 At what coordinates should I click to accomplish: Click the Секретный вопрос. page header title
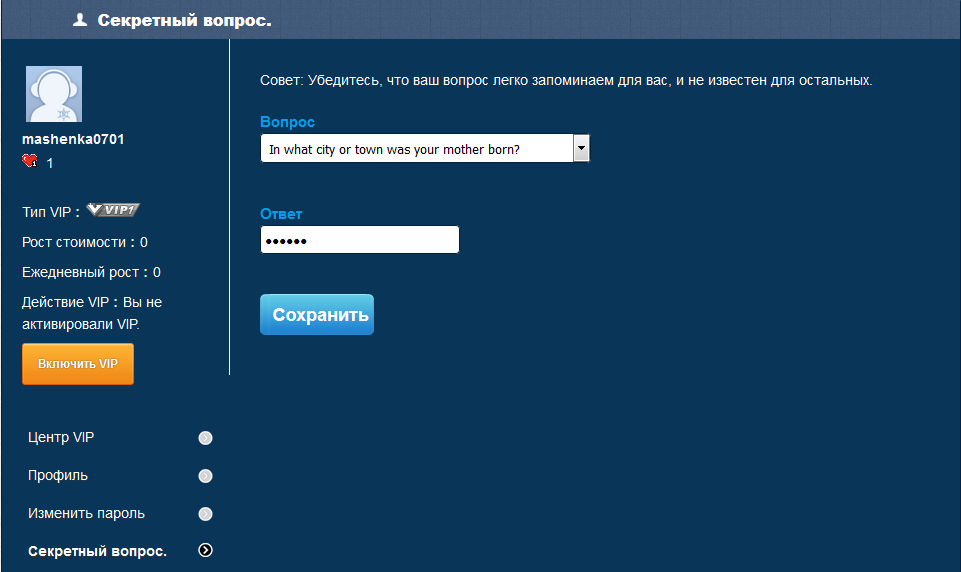pos(184,20)
